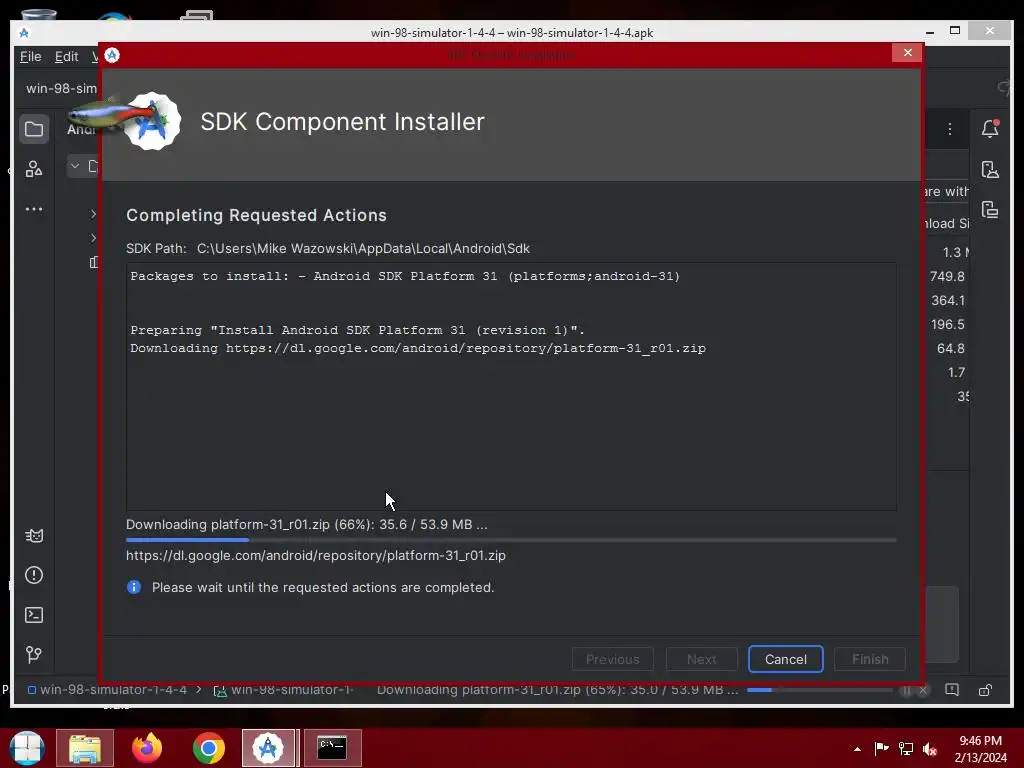Open the Version Control tool window
The height and width of the screenshot is (768, 1024).
[x=34, y=654]
